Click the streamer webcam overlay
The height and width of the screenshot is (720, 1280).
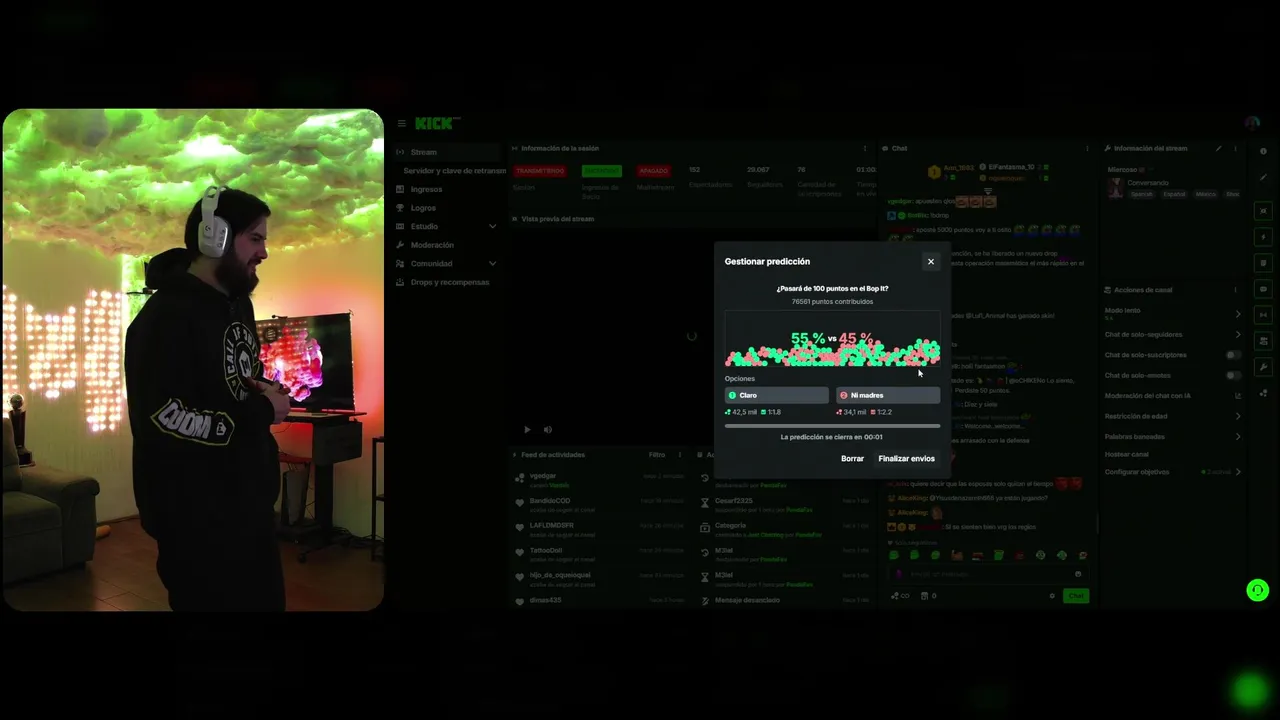pyautogui.click(x=193, y=360)
